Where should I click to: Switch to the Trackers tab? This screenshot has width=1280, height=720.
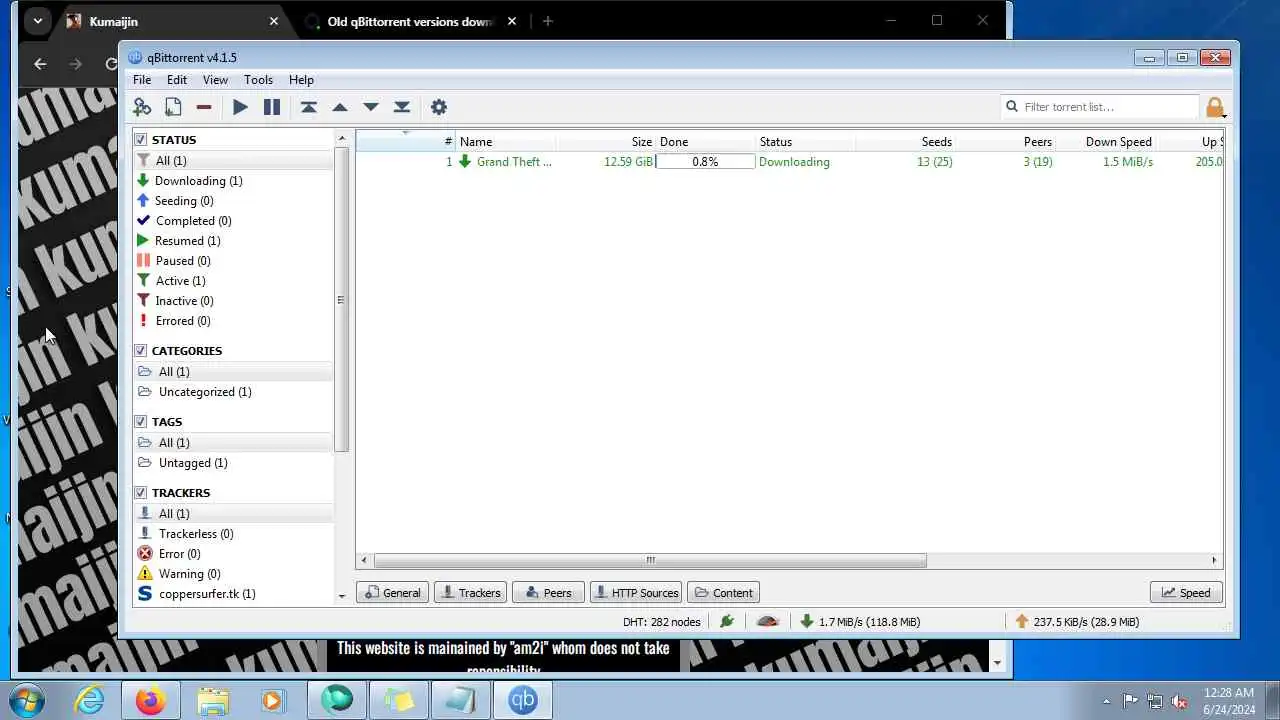(x=470, y=593)
